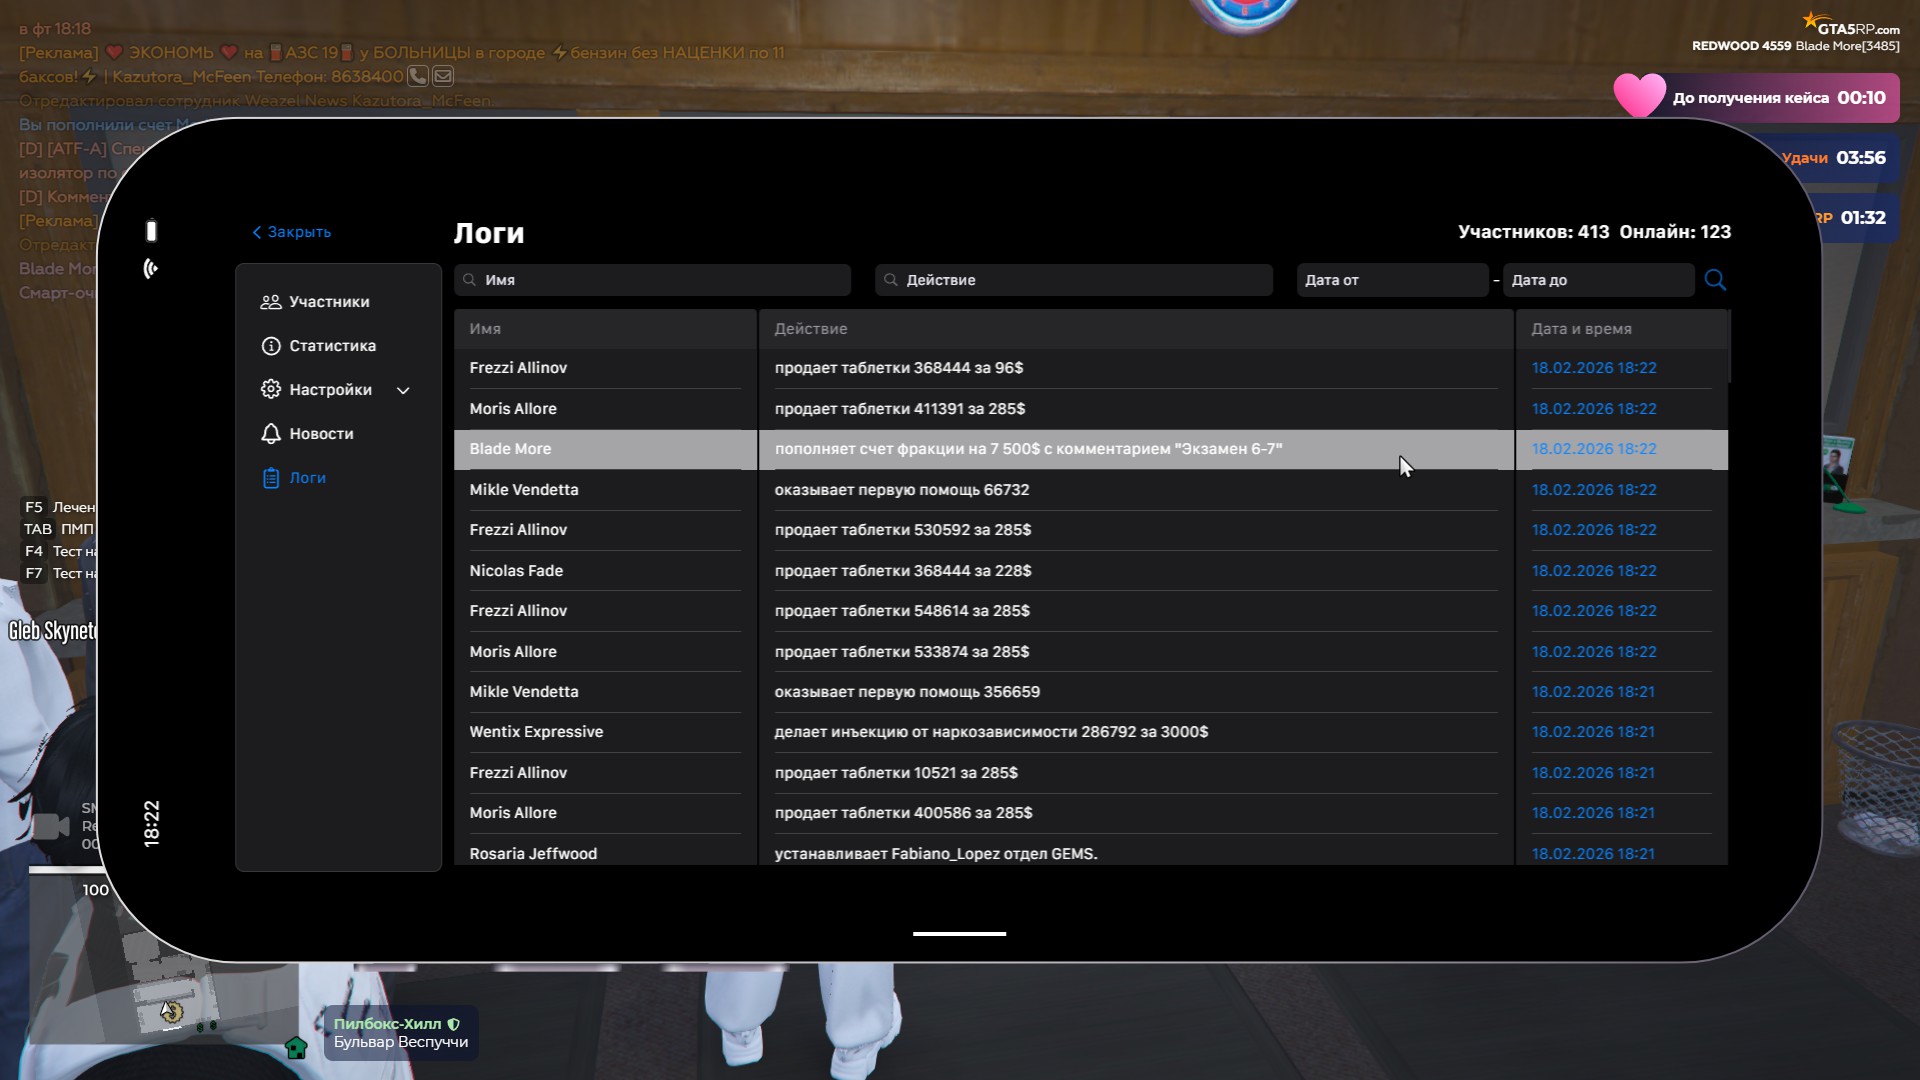
Task: Click the 18.02.2026 18:22 date for Blade More
Action: pos(1593,449)
